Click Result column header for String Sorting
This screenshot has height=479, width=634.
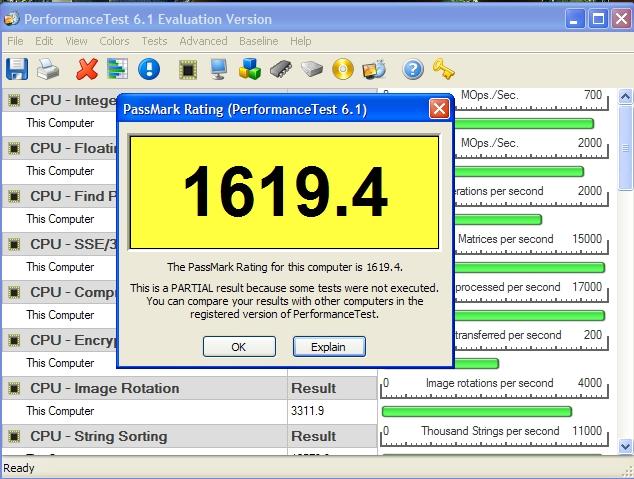click(313, 436)
